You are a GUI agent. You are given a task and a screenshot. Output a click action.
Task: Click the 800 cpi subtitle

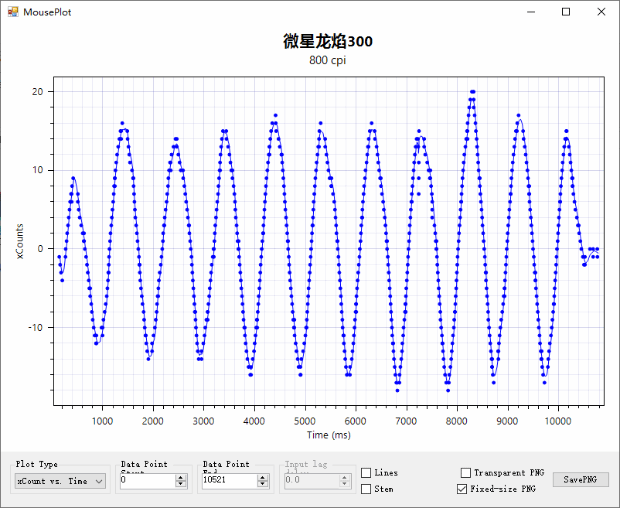pos(328,60)
